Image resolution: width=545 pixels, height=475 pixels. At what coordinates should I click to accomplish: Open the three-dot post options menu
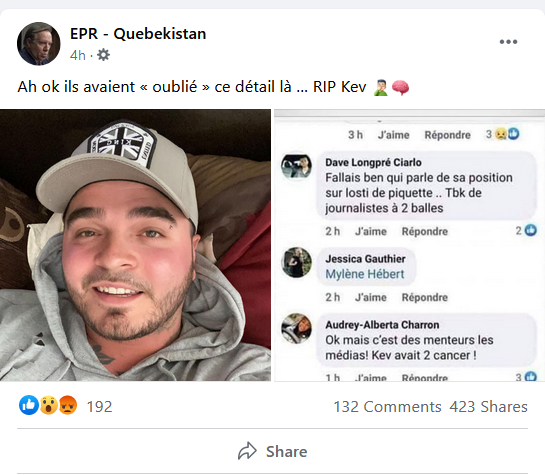(x=508, y=42)
